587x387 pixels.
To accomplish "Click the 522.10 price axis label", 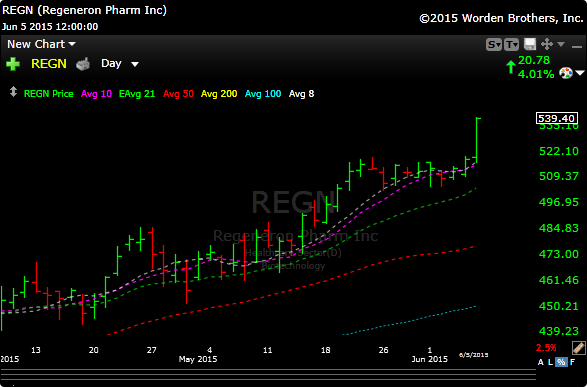I will pyautogui.click(x=559, y=151).
